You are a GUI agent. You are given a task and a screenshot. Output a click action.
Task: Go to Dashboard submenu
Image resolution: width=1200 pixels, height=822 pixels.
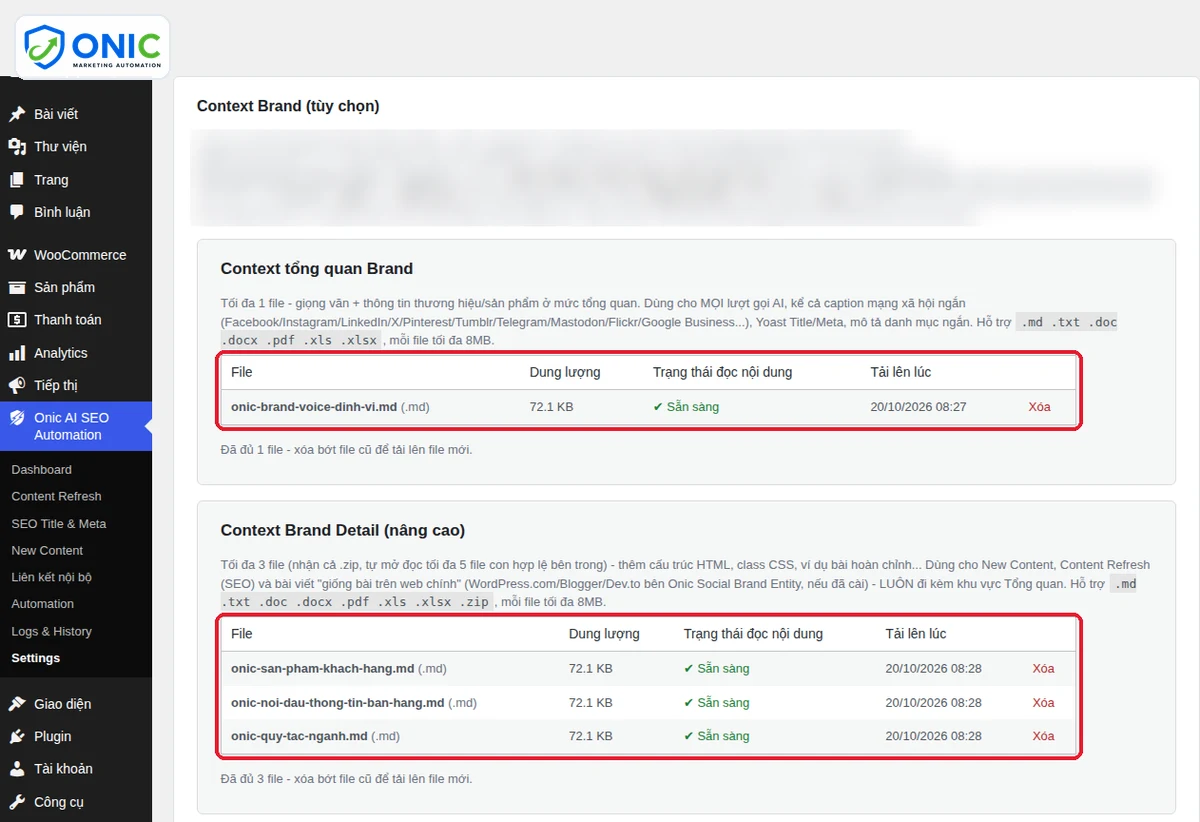click(x=41, y=470)
